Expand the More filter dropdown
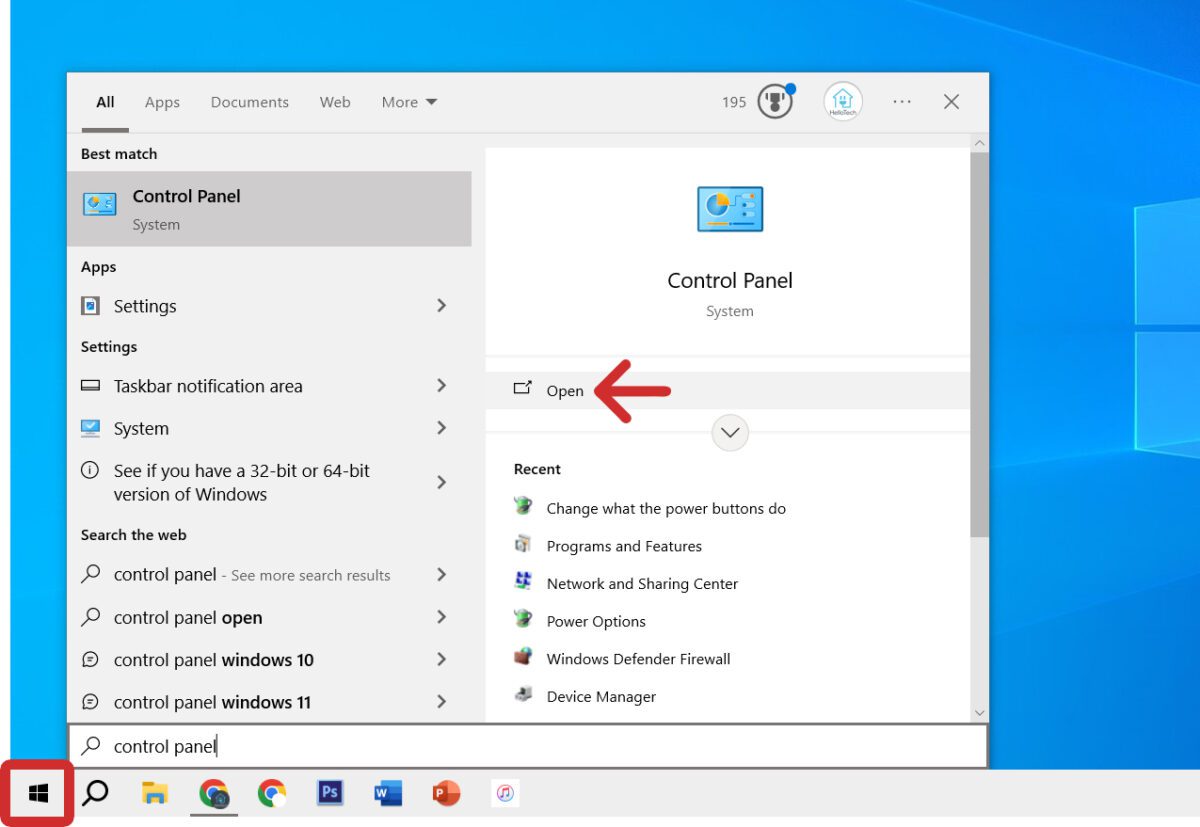Screen dimensions: 1200x827 (x=409, y=102)
